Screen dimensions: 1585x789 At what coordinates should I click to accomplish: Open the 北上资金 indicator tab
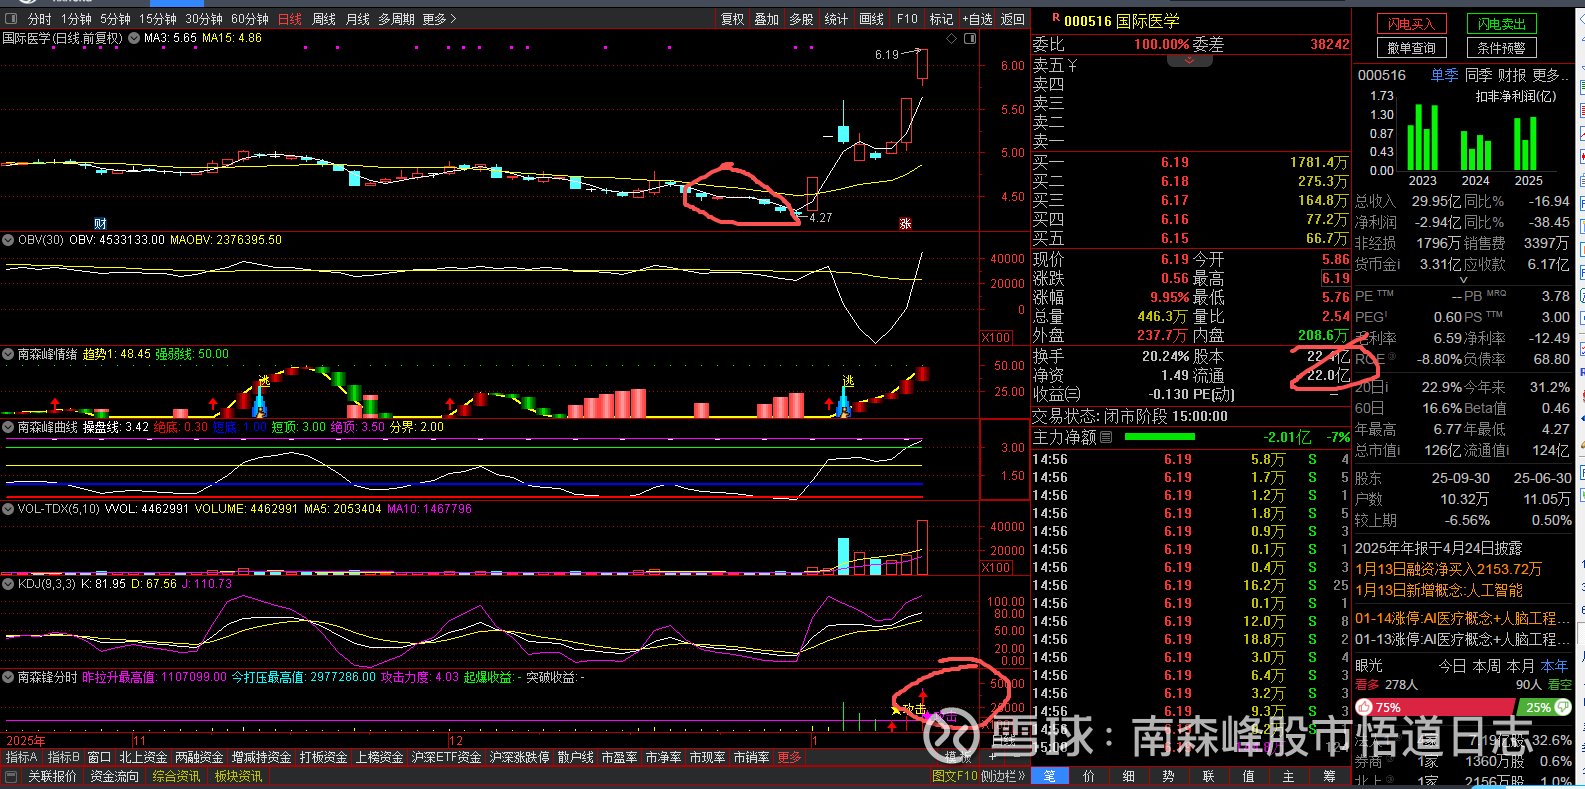143,758
